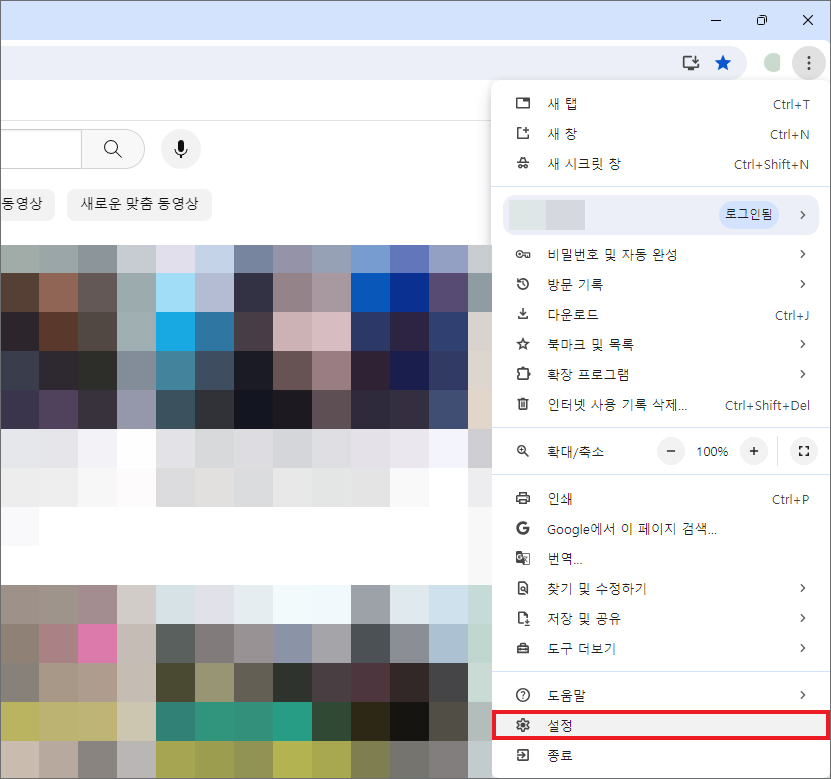Screen dimensions: 831x779
Task: Click the install app icon in address bar
Action: (x=691, y=63)
